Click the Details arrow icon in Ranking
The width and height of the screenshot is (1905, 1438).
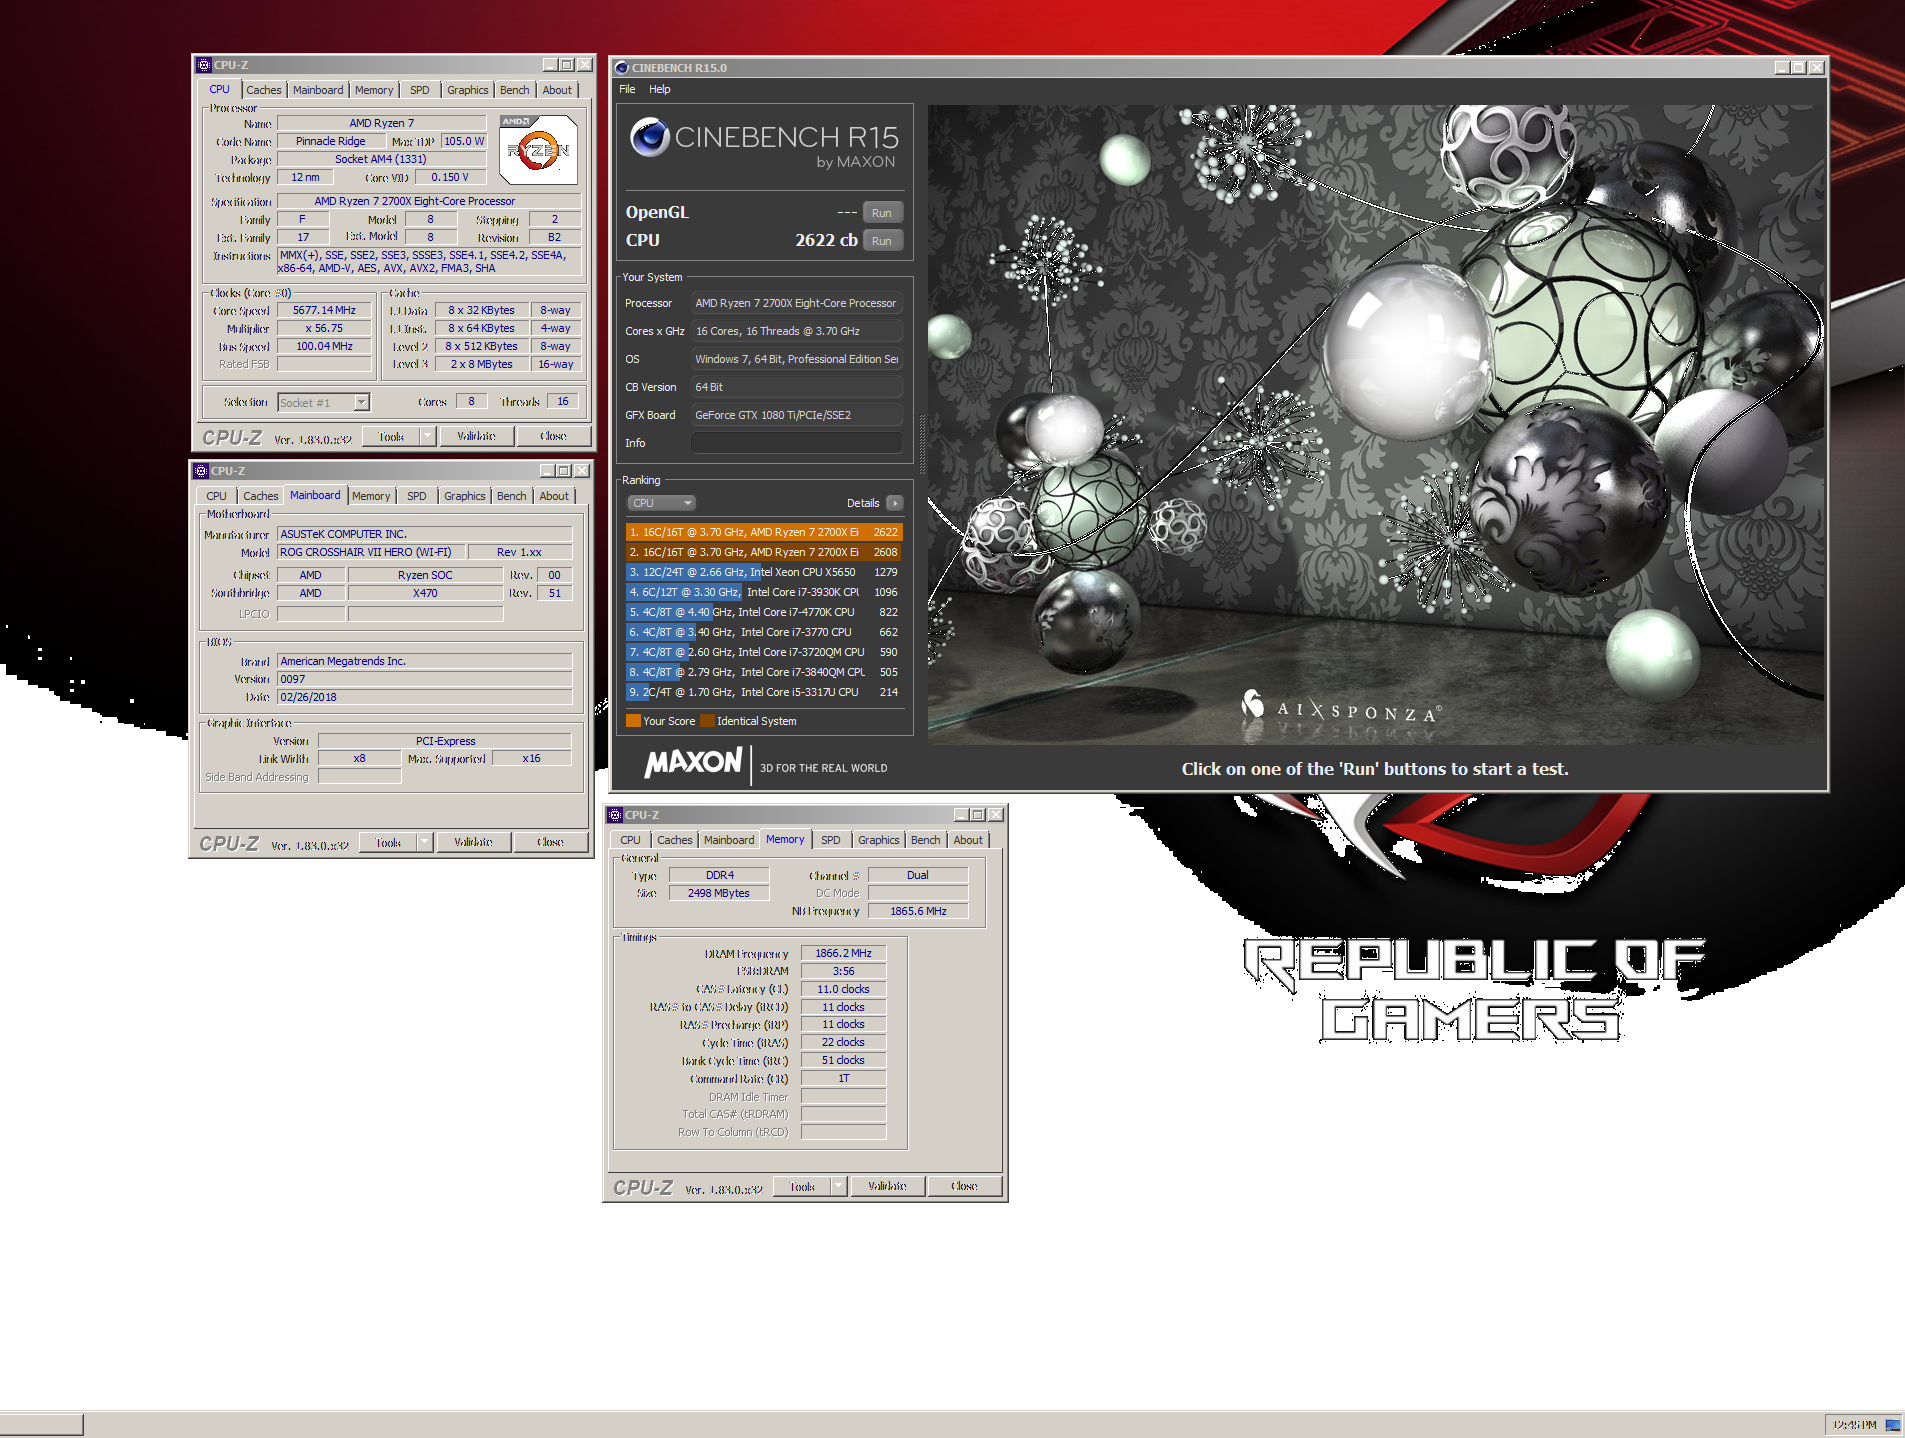tap(894, 503)
